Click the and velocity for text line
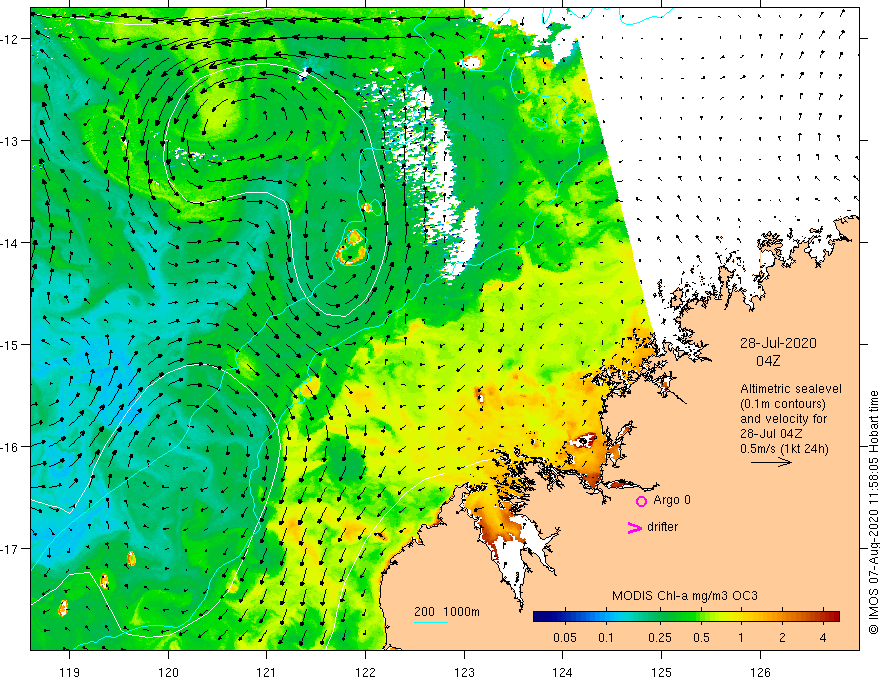880x680 pixels. click(x=783, y=419)
